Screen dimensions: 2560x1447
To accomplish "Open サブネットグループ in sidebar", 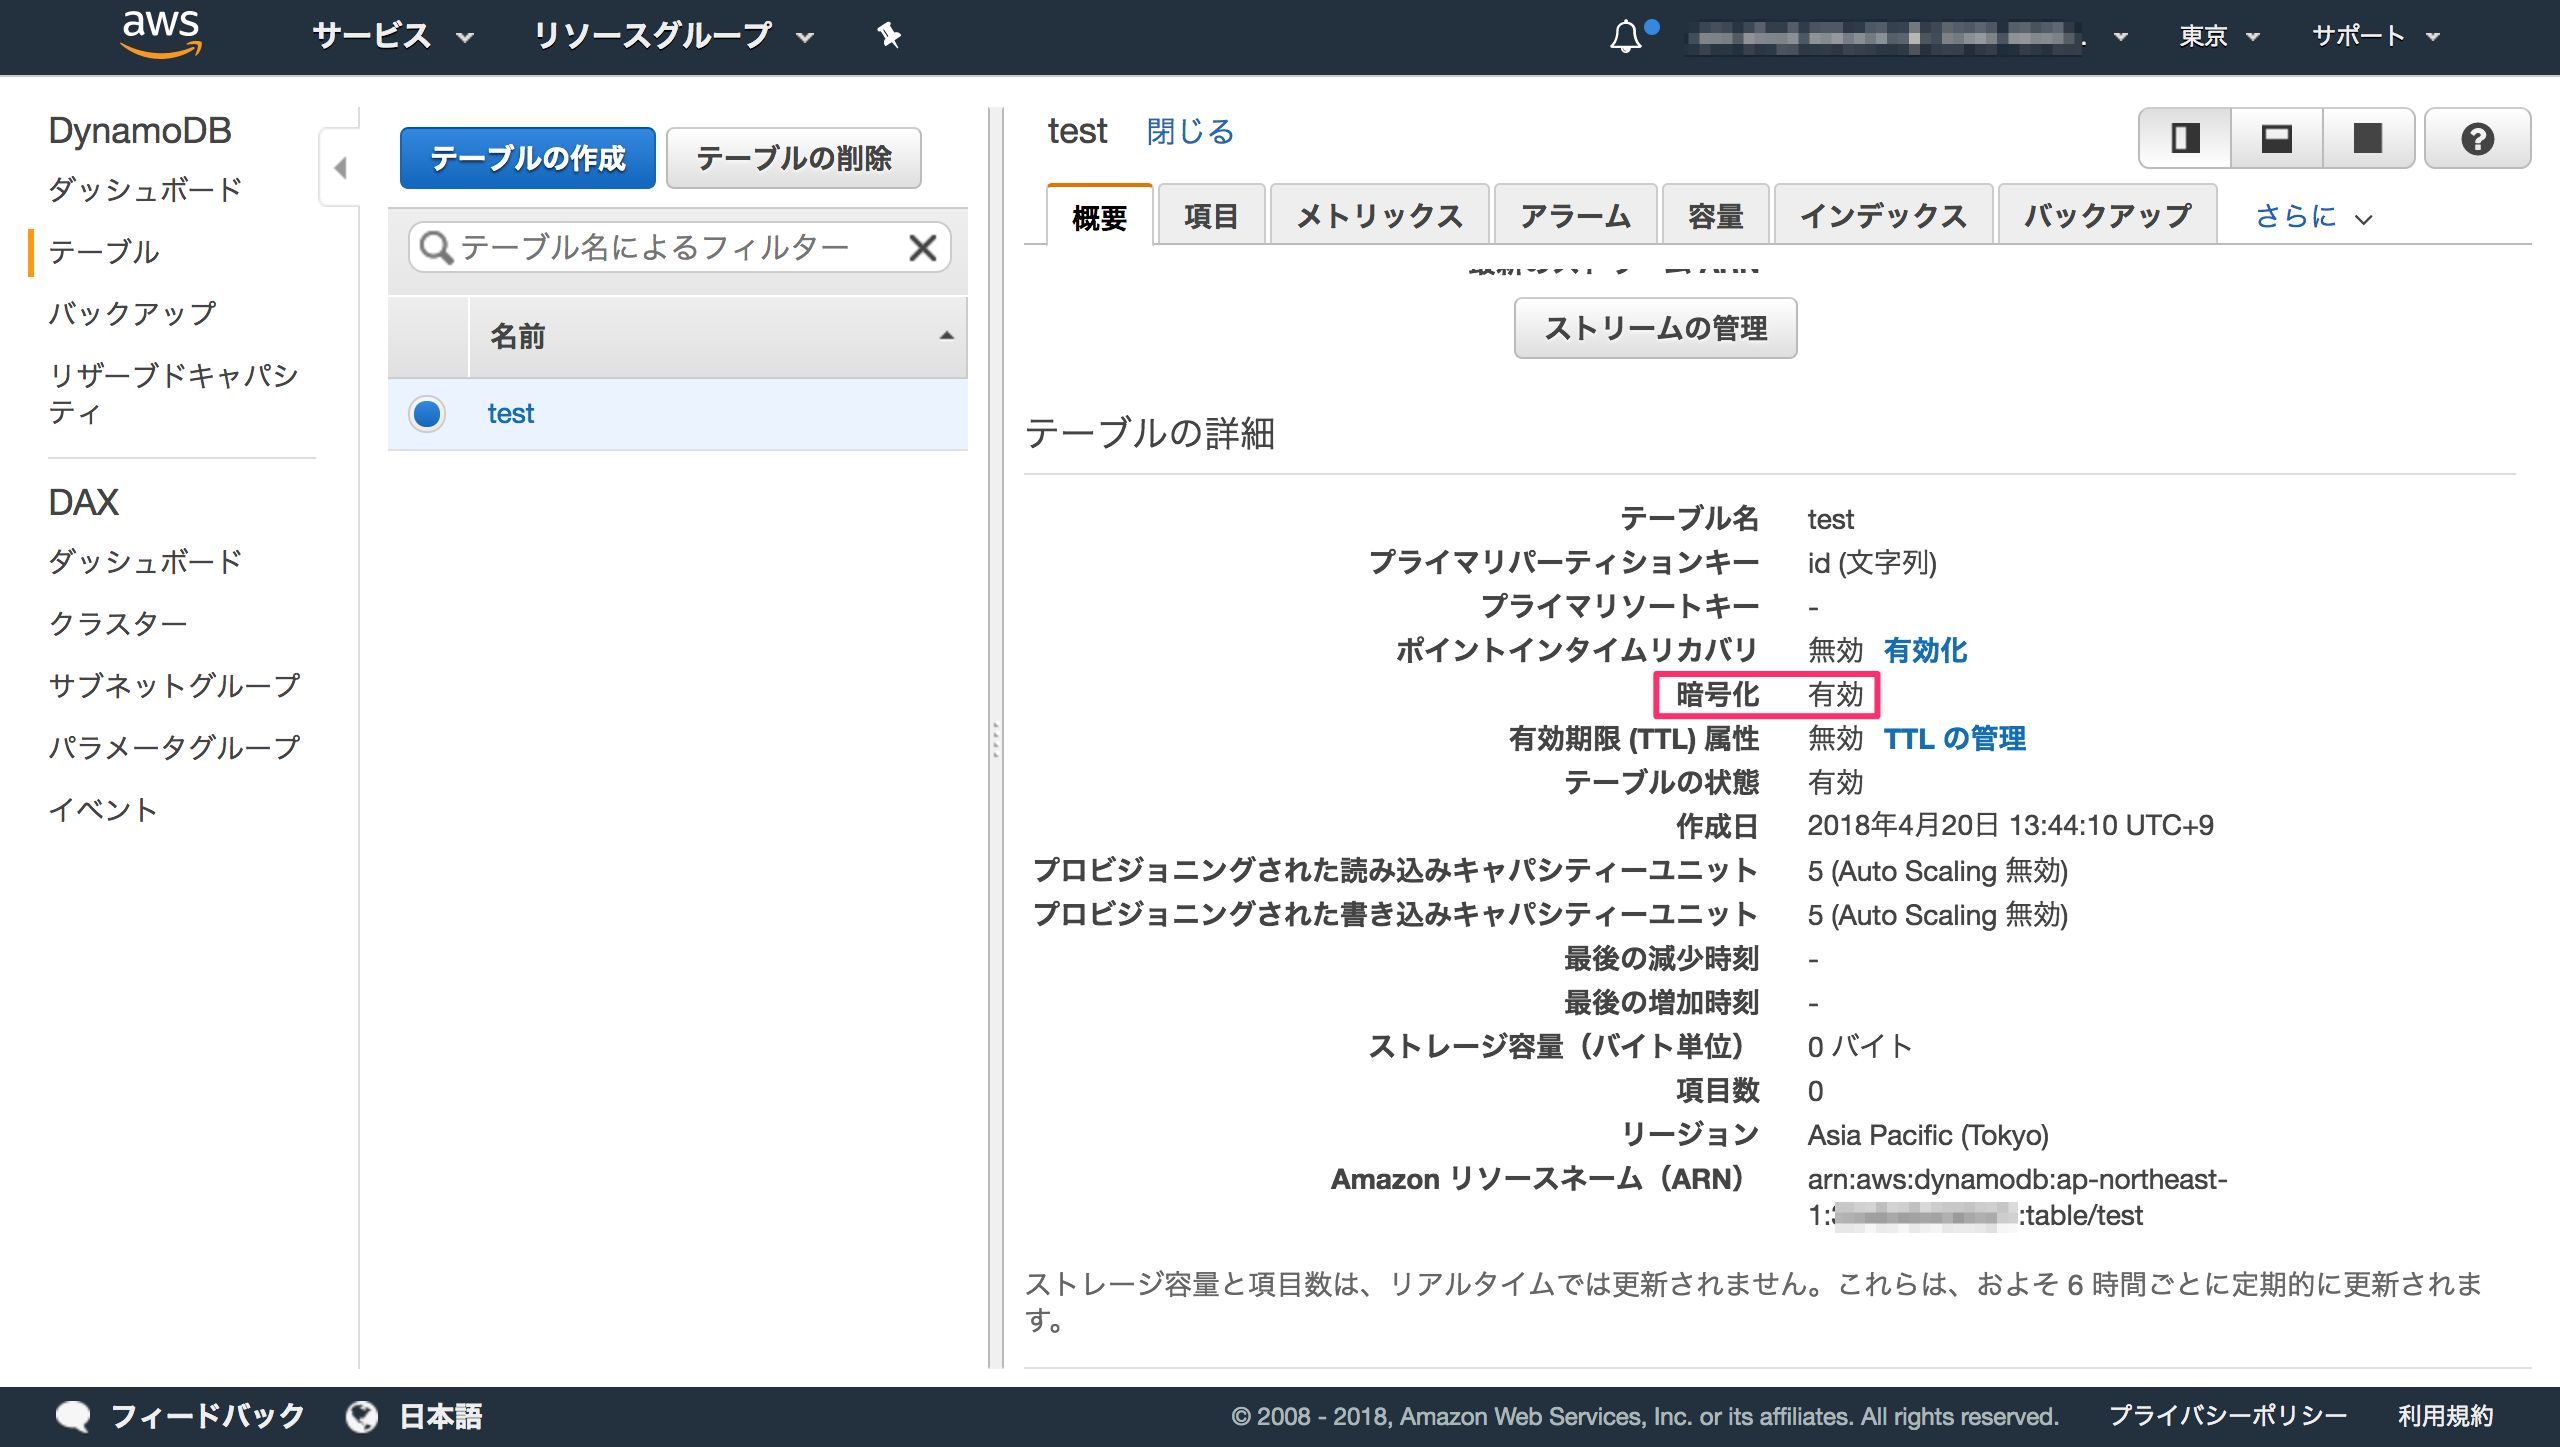I will (x=174, y=686).
